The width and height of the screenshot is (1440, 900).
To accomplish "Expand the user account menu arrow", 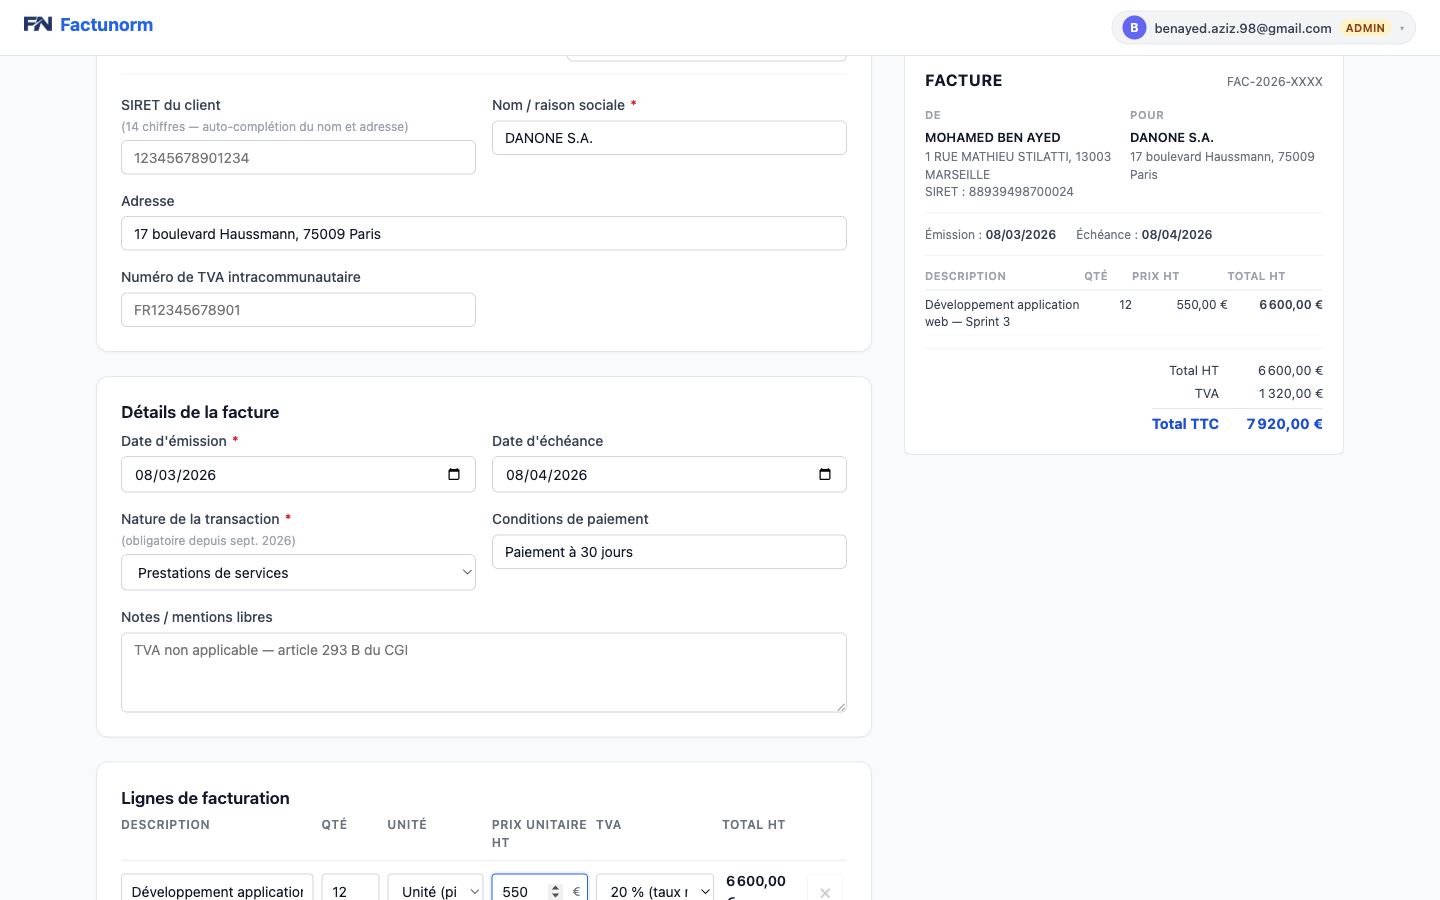I will pyautogui.click(x=1402, y=28).
